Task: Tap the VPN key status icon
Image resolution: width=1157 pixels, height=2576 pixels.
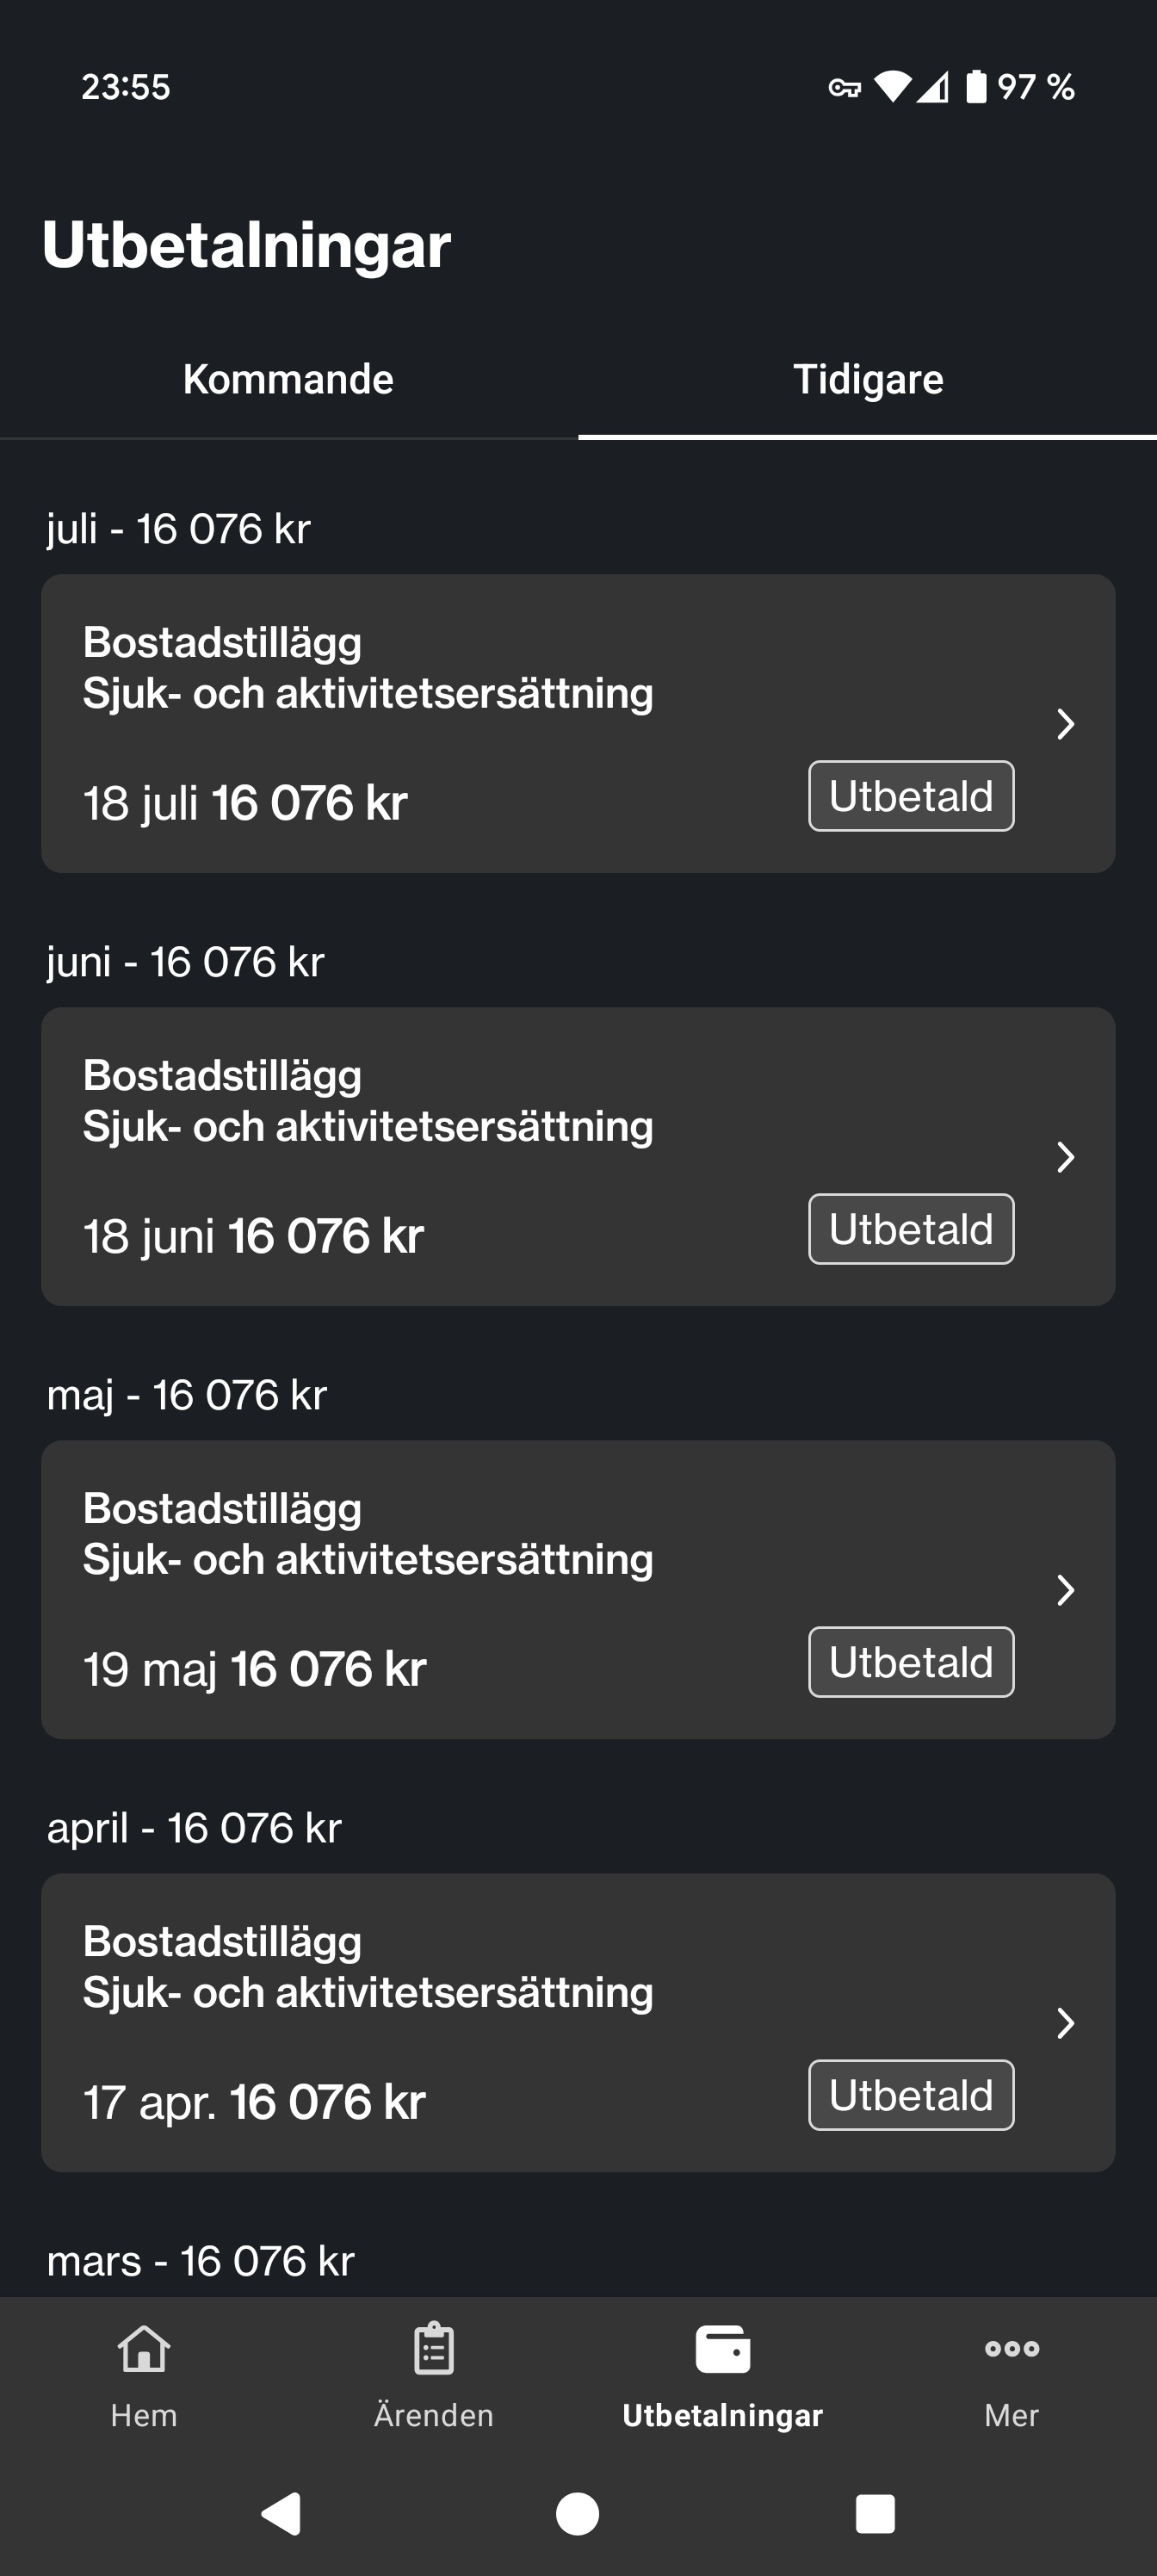Action: click(845, 88)
